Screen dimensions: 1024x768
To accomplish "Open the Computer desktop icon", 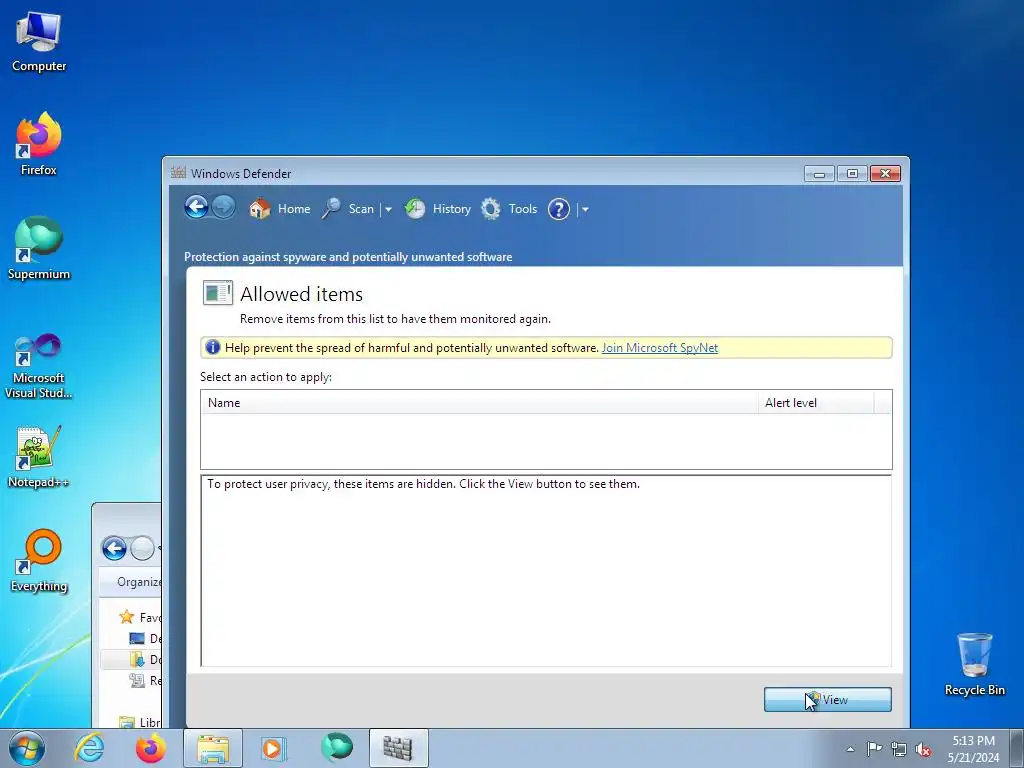I will (x=39, y=42).
